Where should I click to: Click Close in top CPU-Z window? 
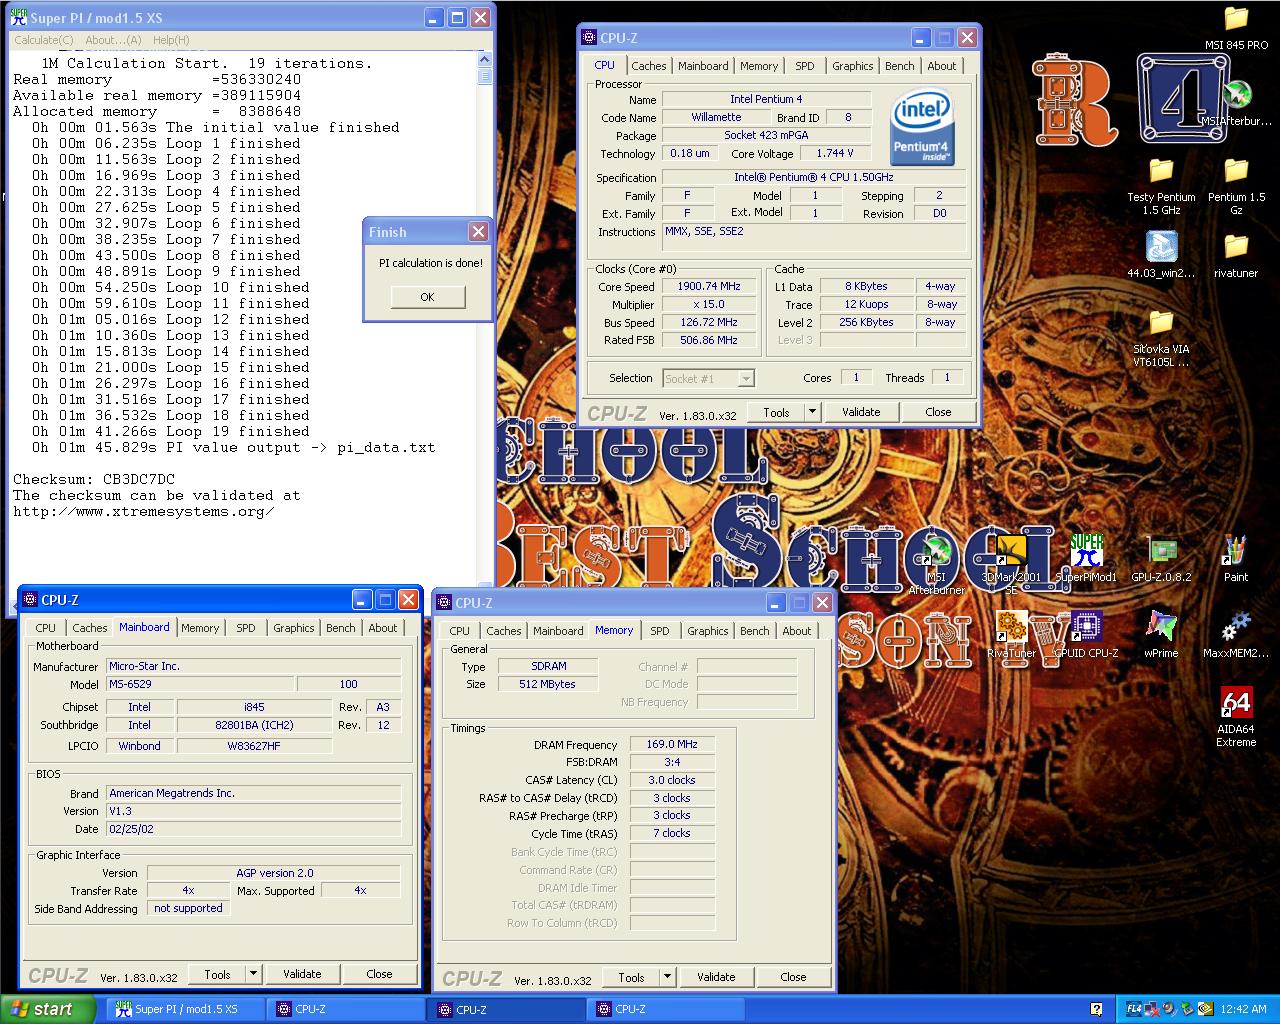(938, 412)
